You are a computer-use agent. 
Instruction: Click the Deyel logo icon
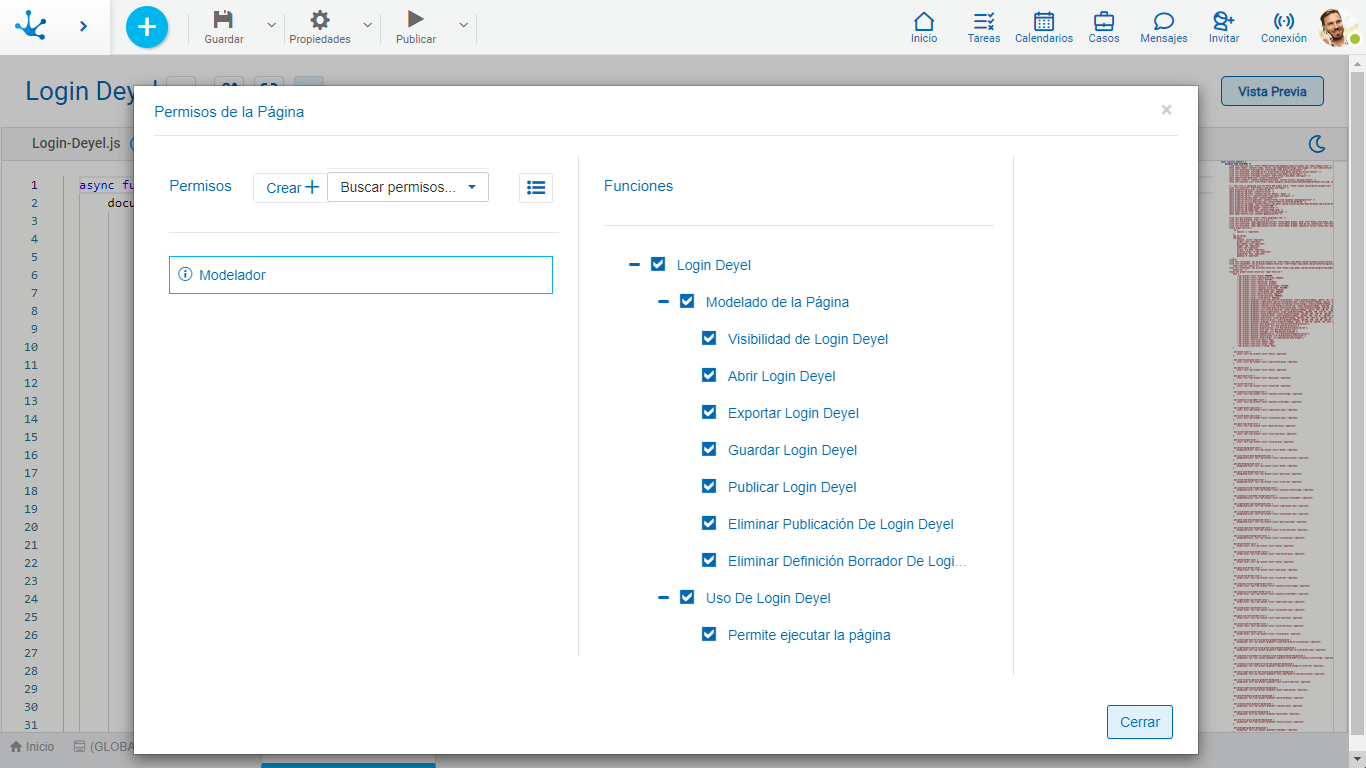pyautogui.click(x=31, y=26)
